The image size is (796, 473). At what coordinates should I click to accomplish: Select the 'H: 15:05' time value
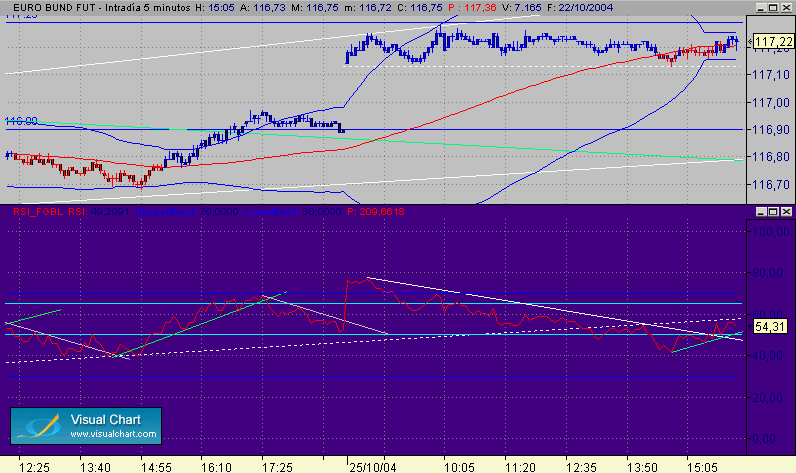pyautogui.click(x=215, y=8)
